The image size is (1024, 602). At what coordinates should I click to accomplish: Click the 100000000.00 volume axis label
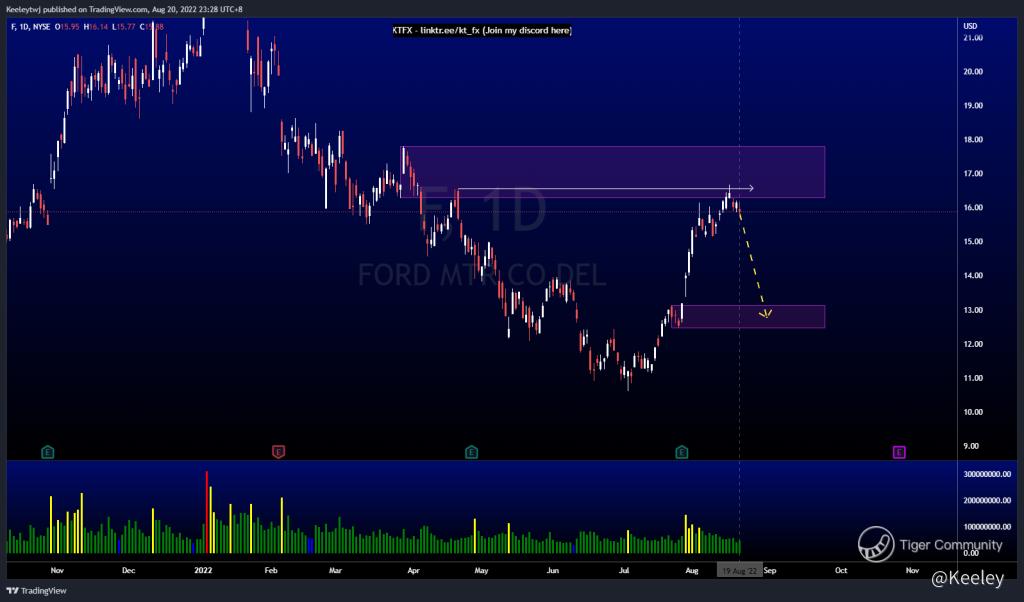987,527
